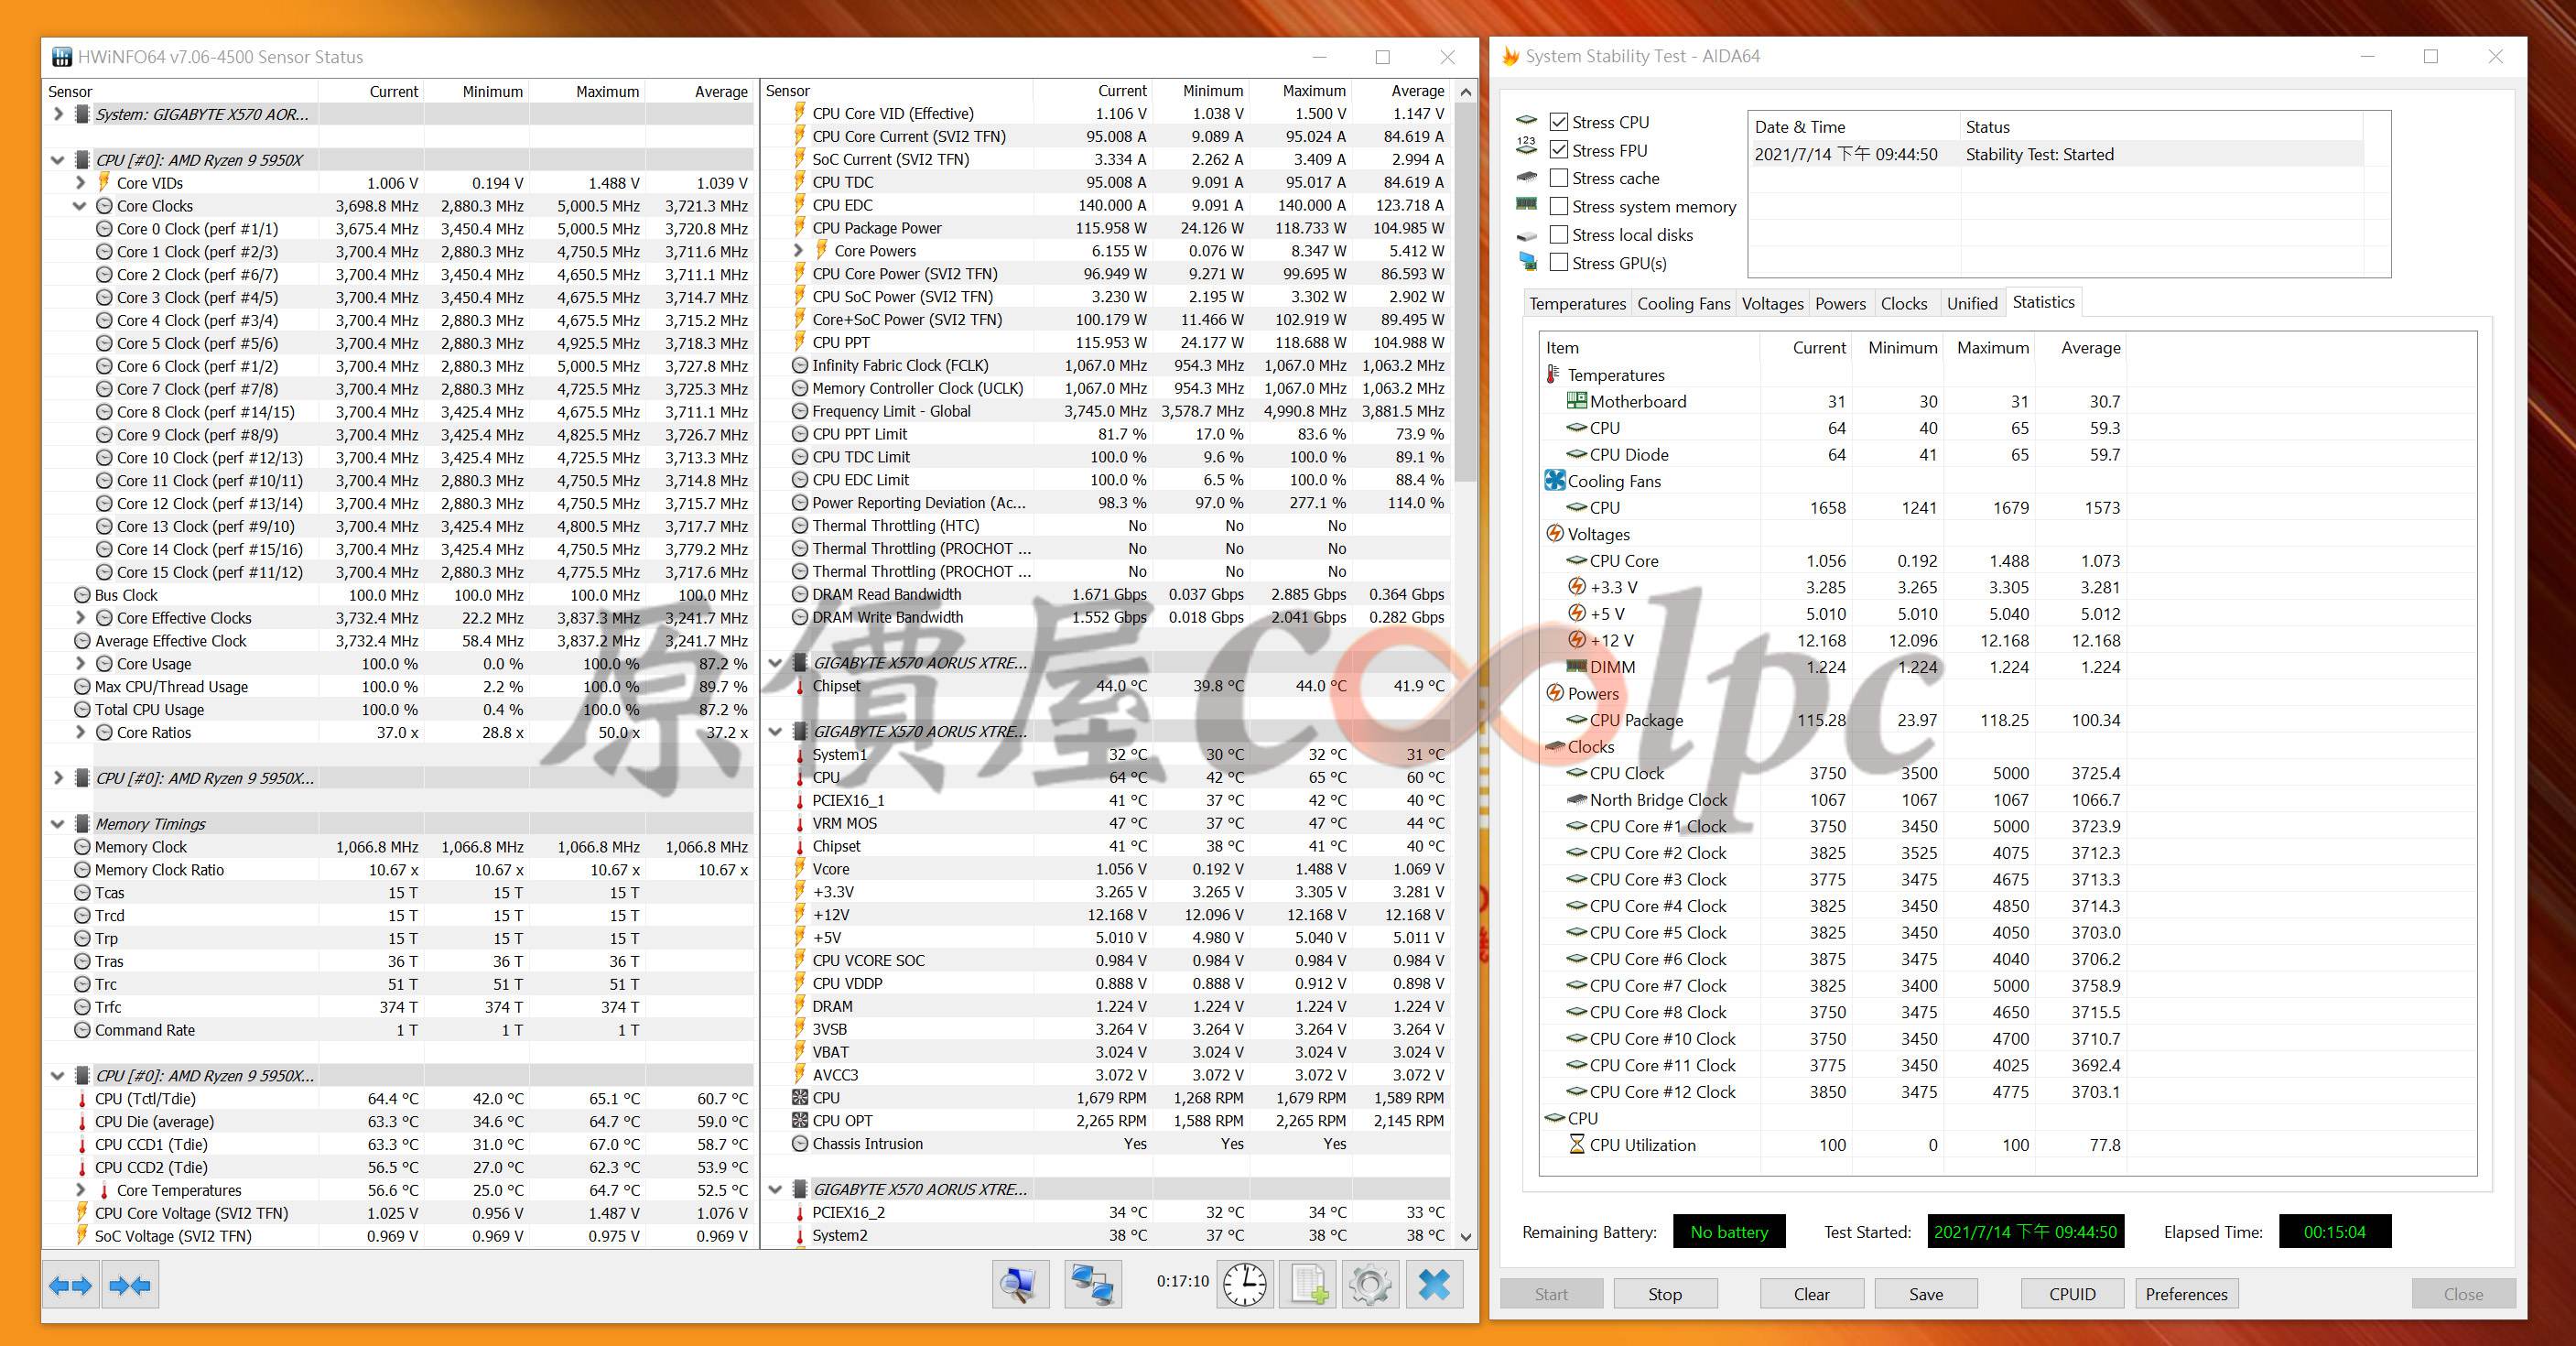2576x1346 pixels.
Task: Collapse the Memory Timings group
Action: 58,824
